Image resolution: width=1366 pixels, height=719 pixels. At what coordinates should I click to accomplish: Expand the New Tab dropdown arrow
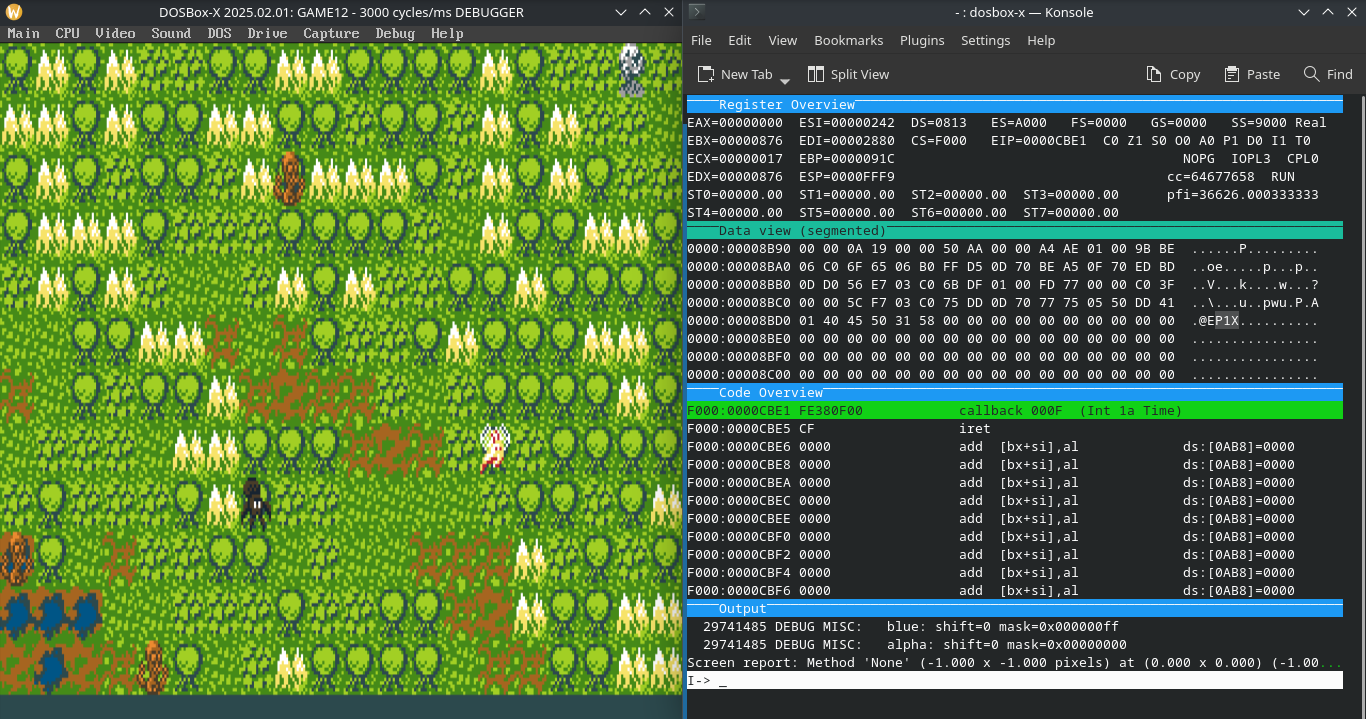(785, 80)
